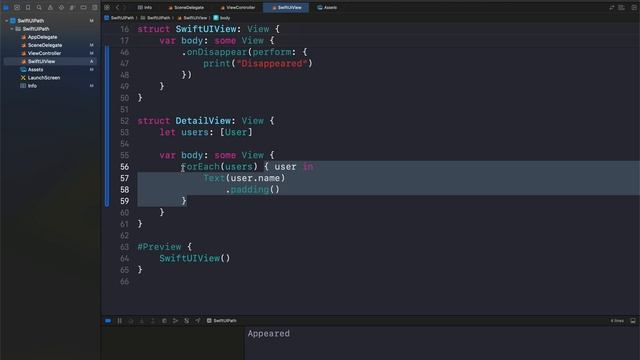
Task: Collapse the SwiftUIPath group folder
Action: (12, 29)
